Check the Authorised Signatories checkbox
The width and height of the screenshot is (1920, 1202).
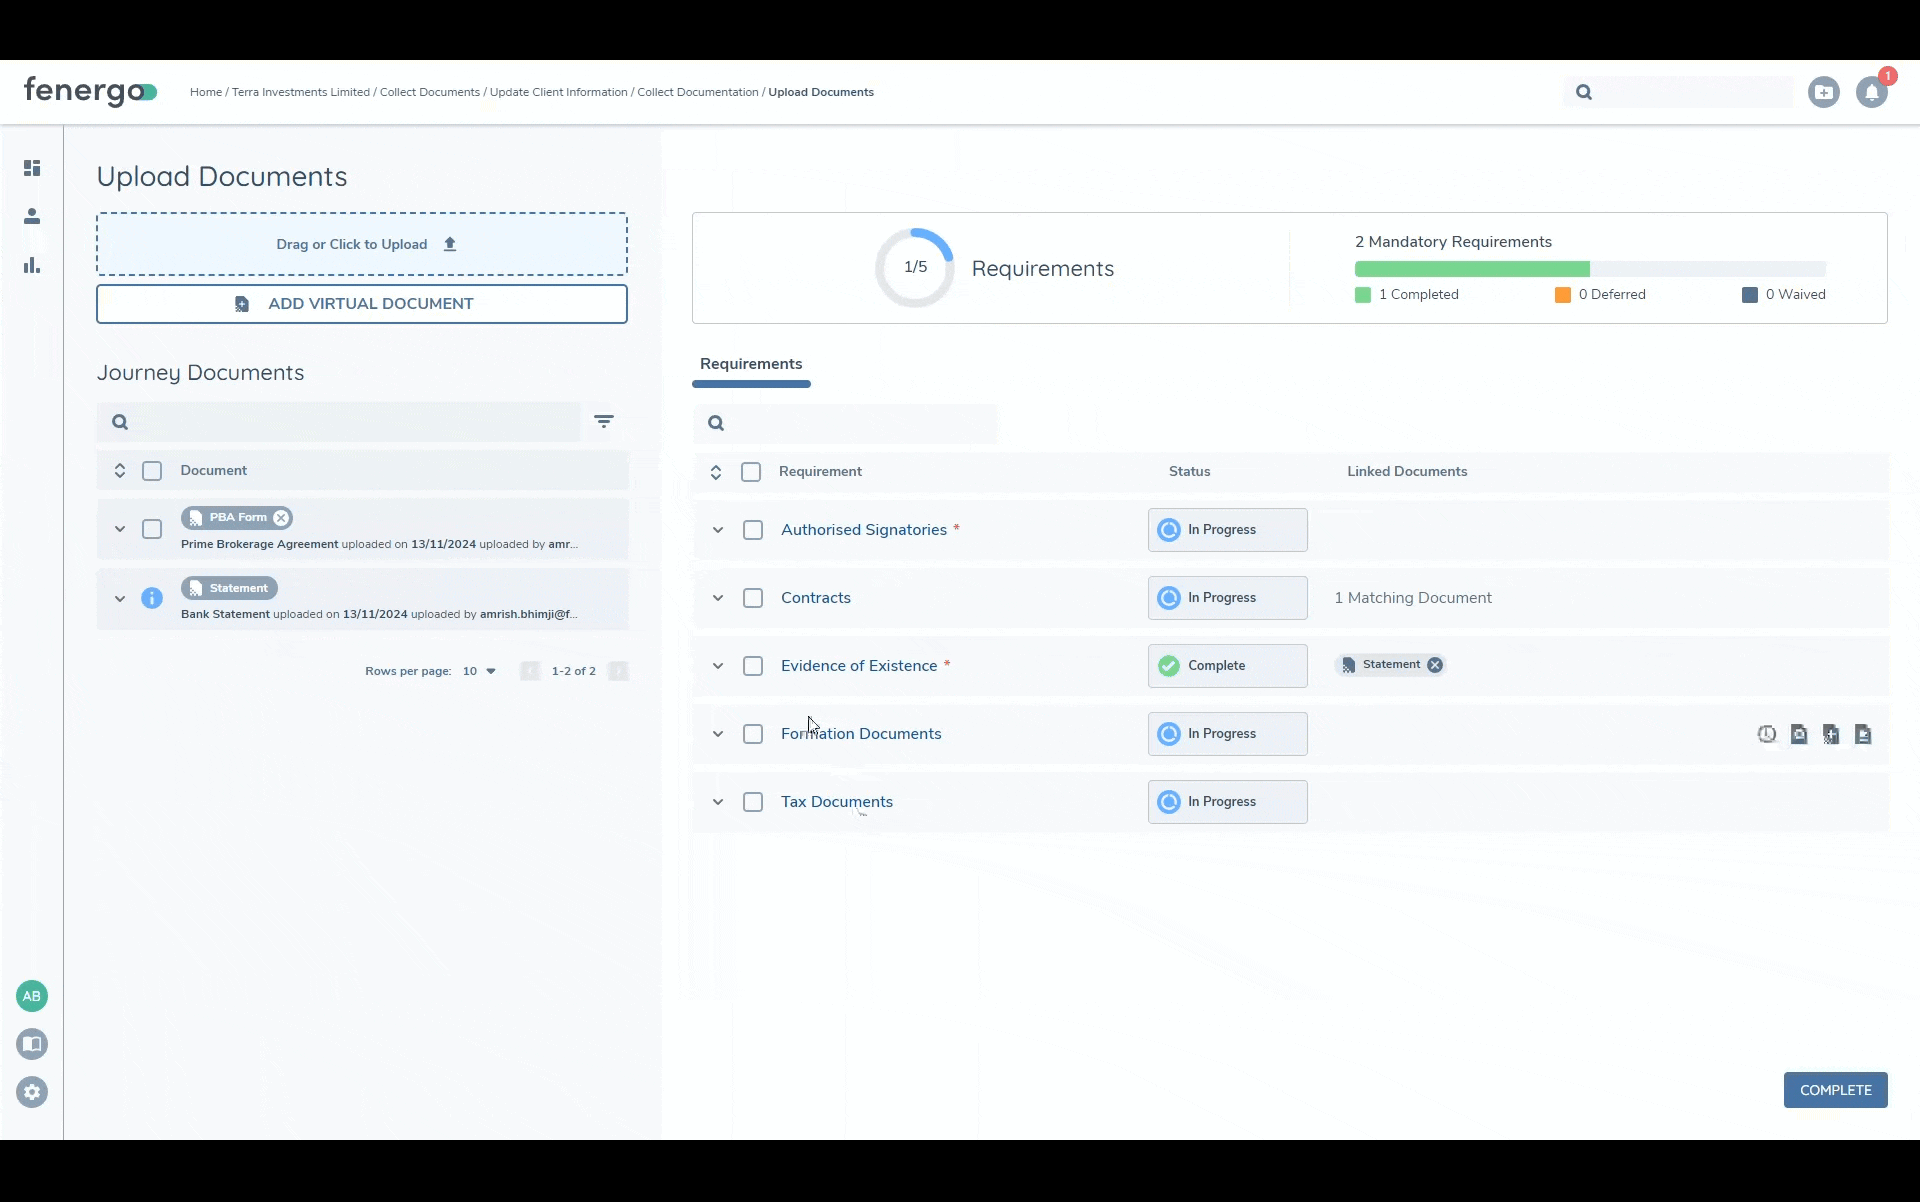753,530
